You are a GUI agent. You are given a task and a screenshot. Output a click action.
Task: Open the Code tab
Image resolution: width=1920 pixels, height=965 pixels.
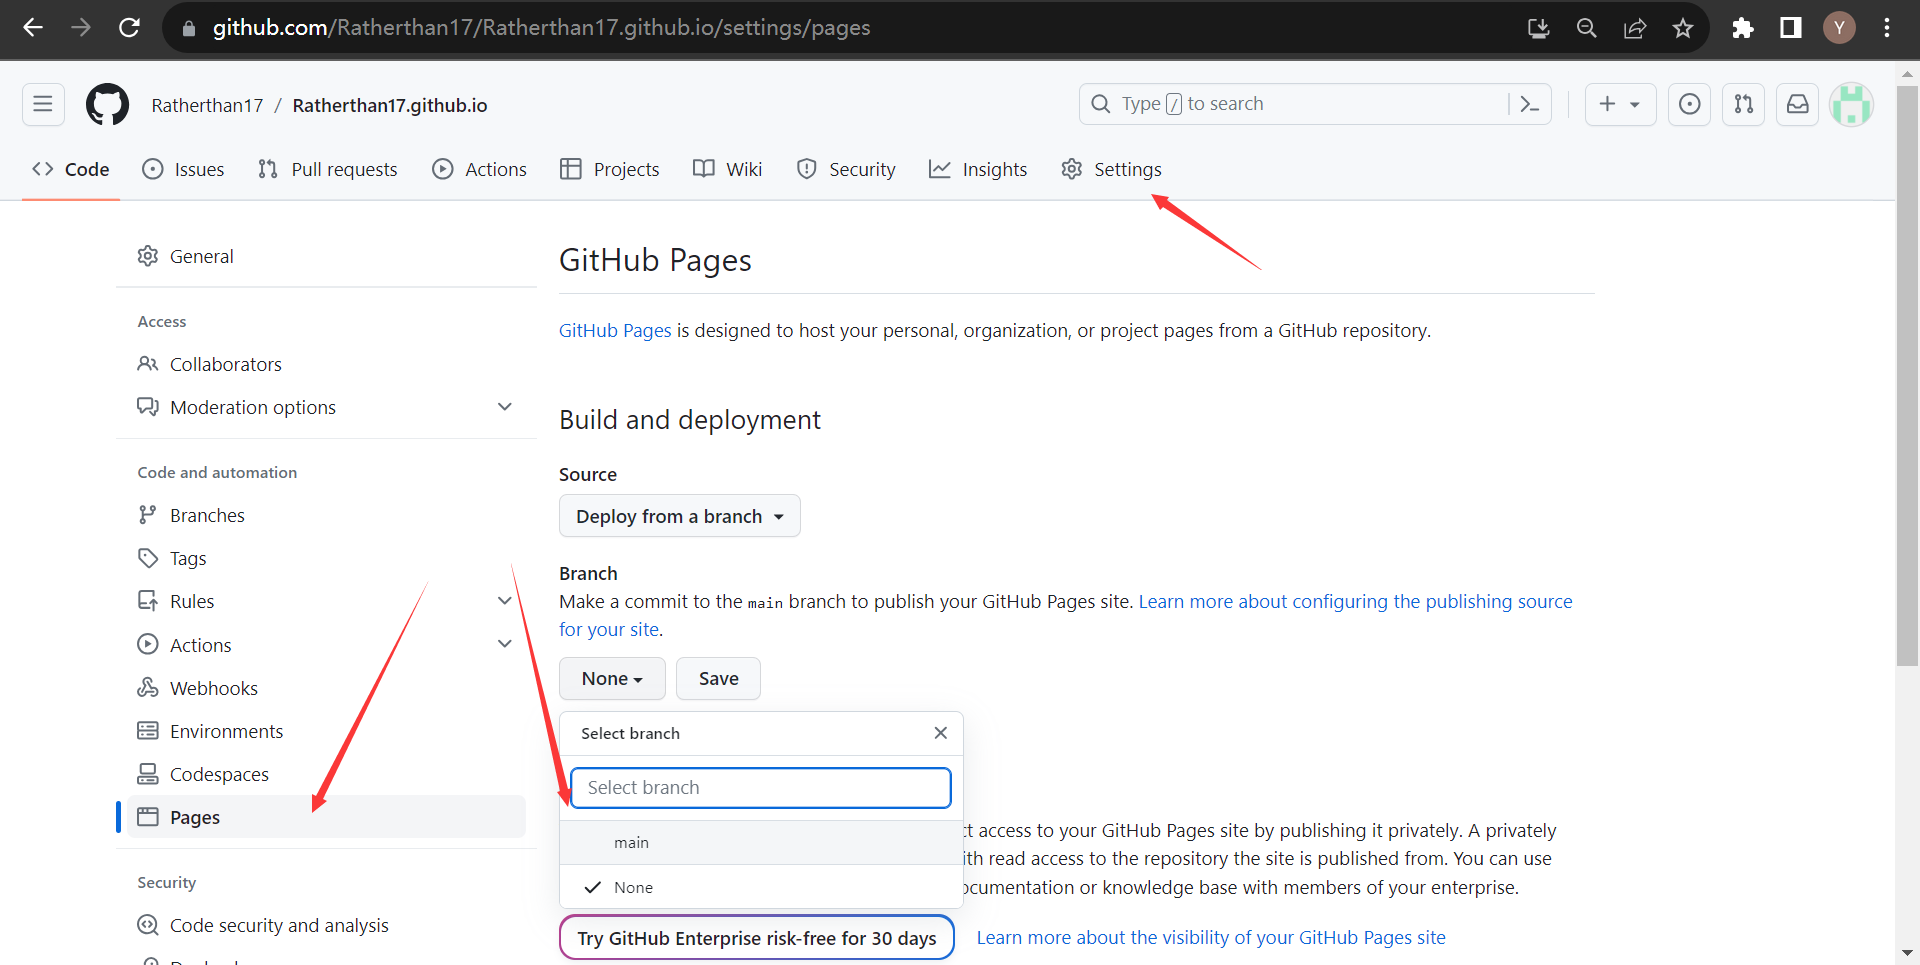pos(71,169)
